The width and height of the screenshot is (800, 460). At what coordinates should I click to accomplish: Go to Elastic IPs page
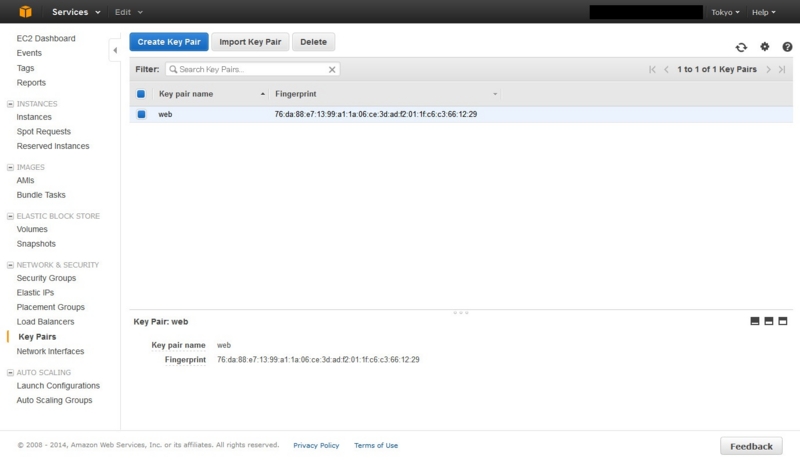pos(35,293)
